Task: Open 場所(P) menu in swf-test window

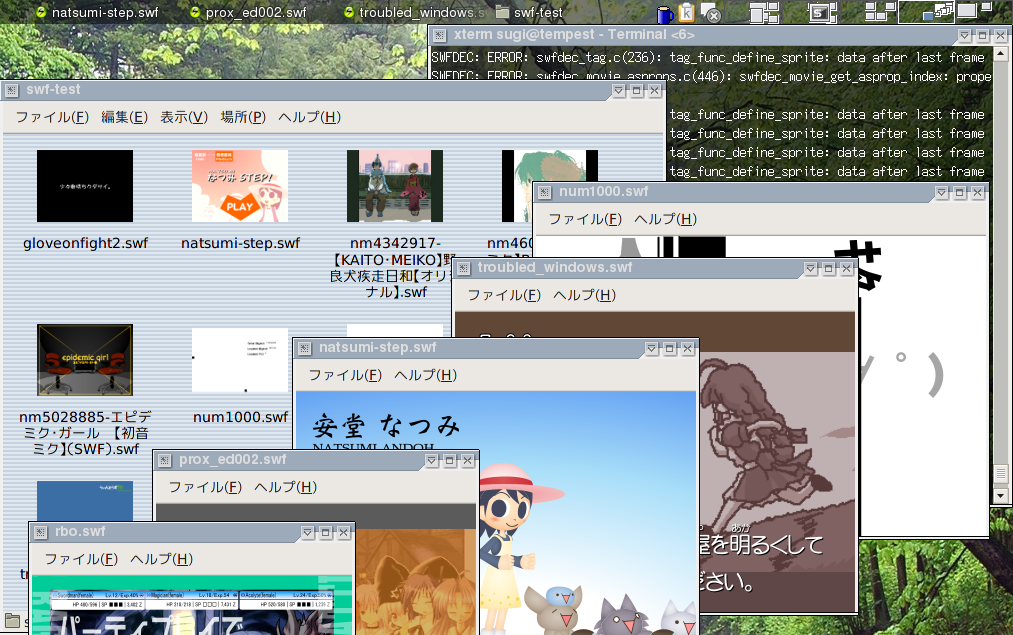Action: pyautogui.click(x=243, y=117)
